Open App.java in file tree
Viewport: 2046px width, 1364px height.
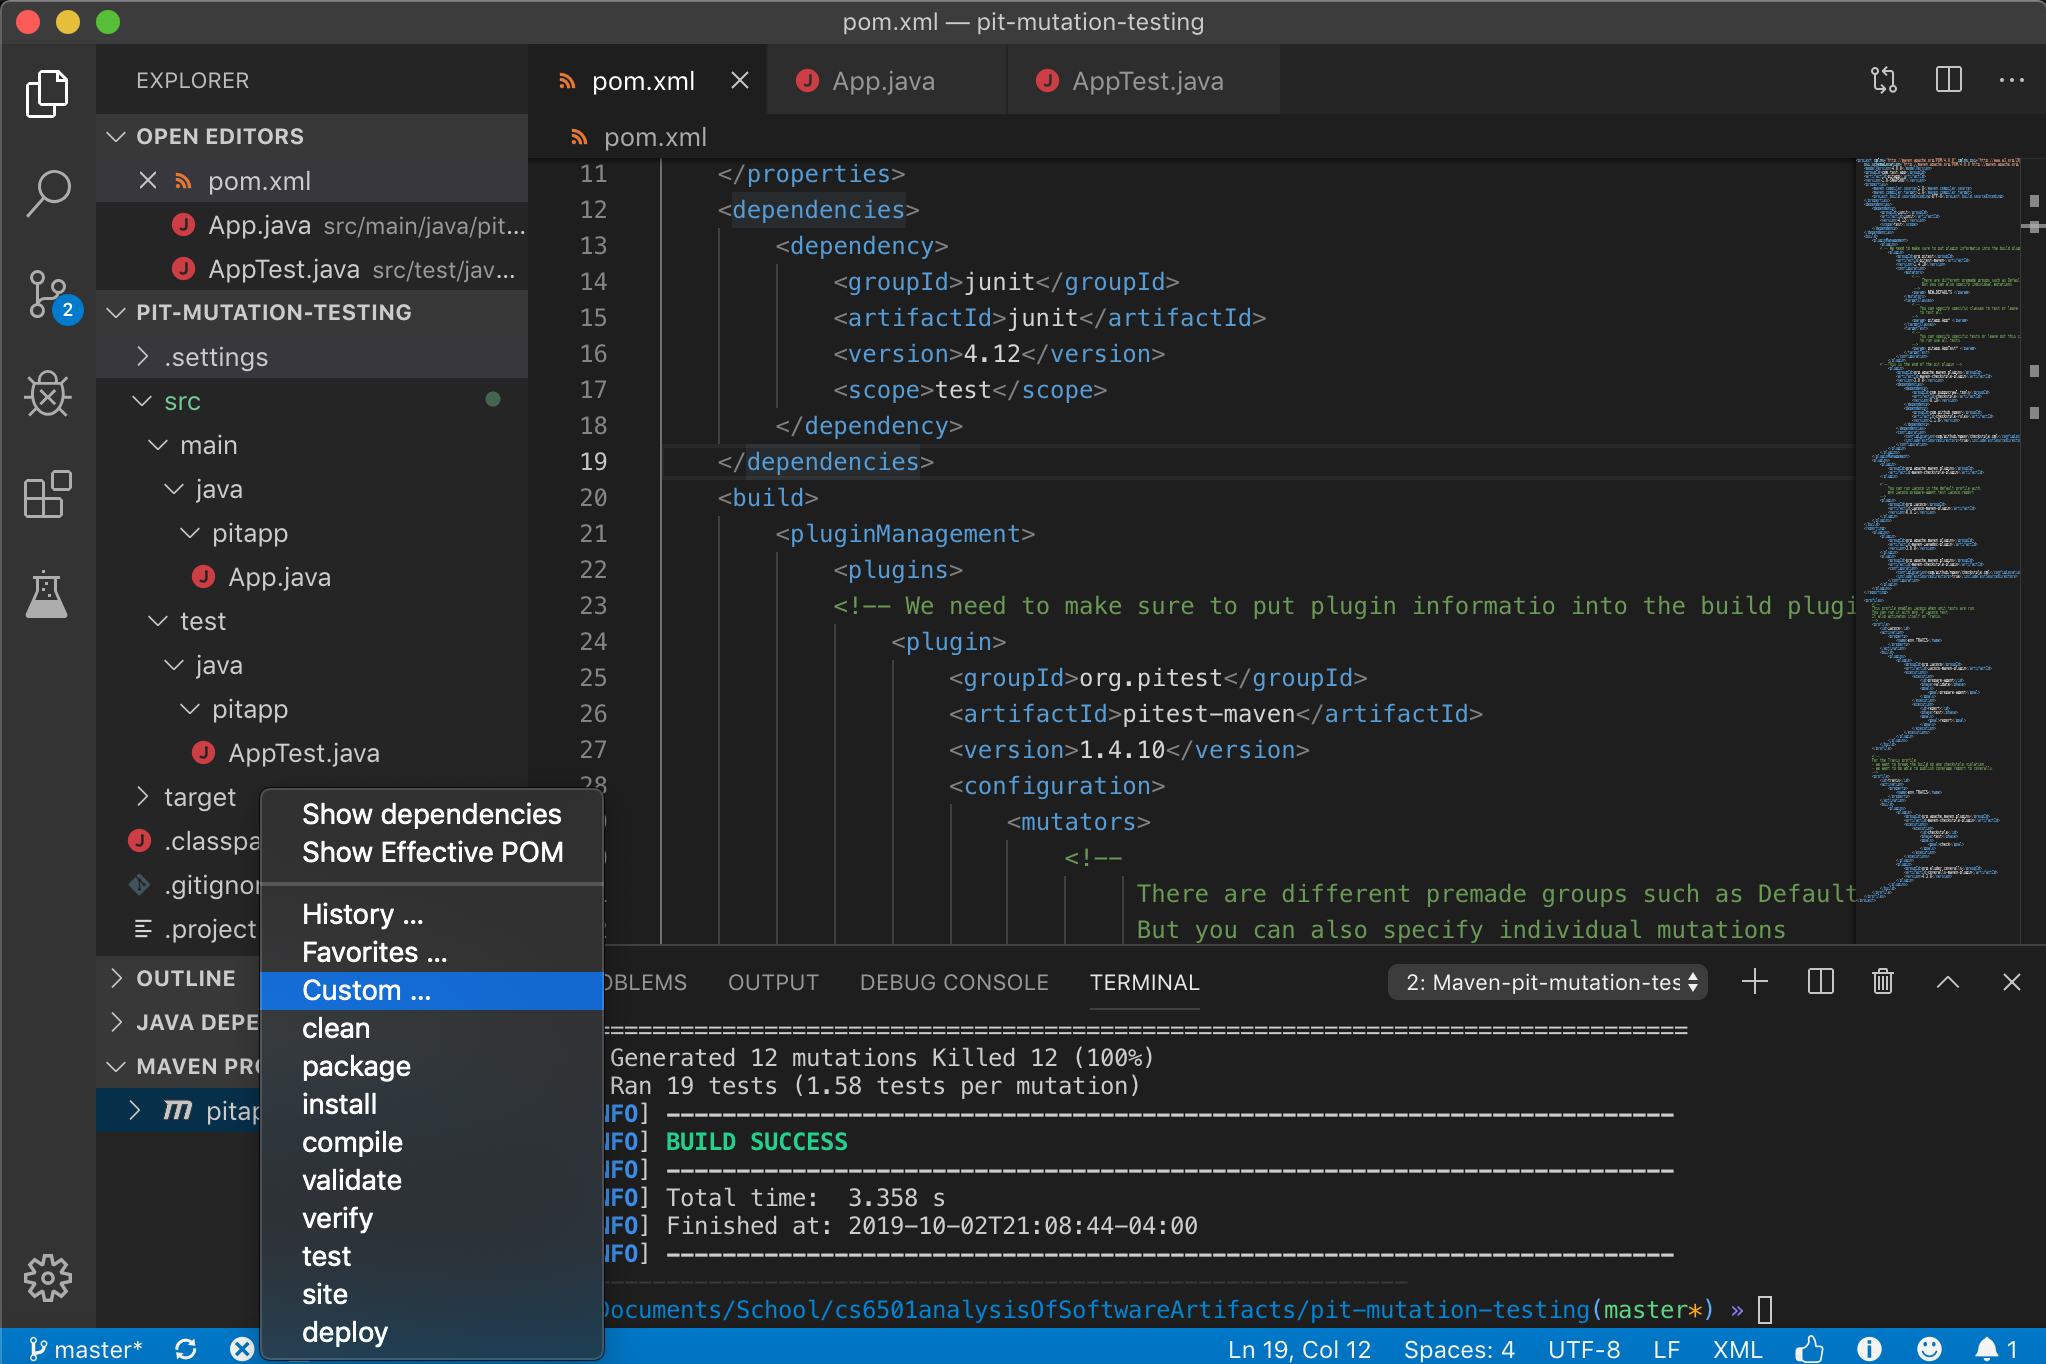(x=279, y=577)
